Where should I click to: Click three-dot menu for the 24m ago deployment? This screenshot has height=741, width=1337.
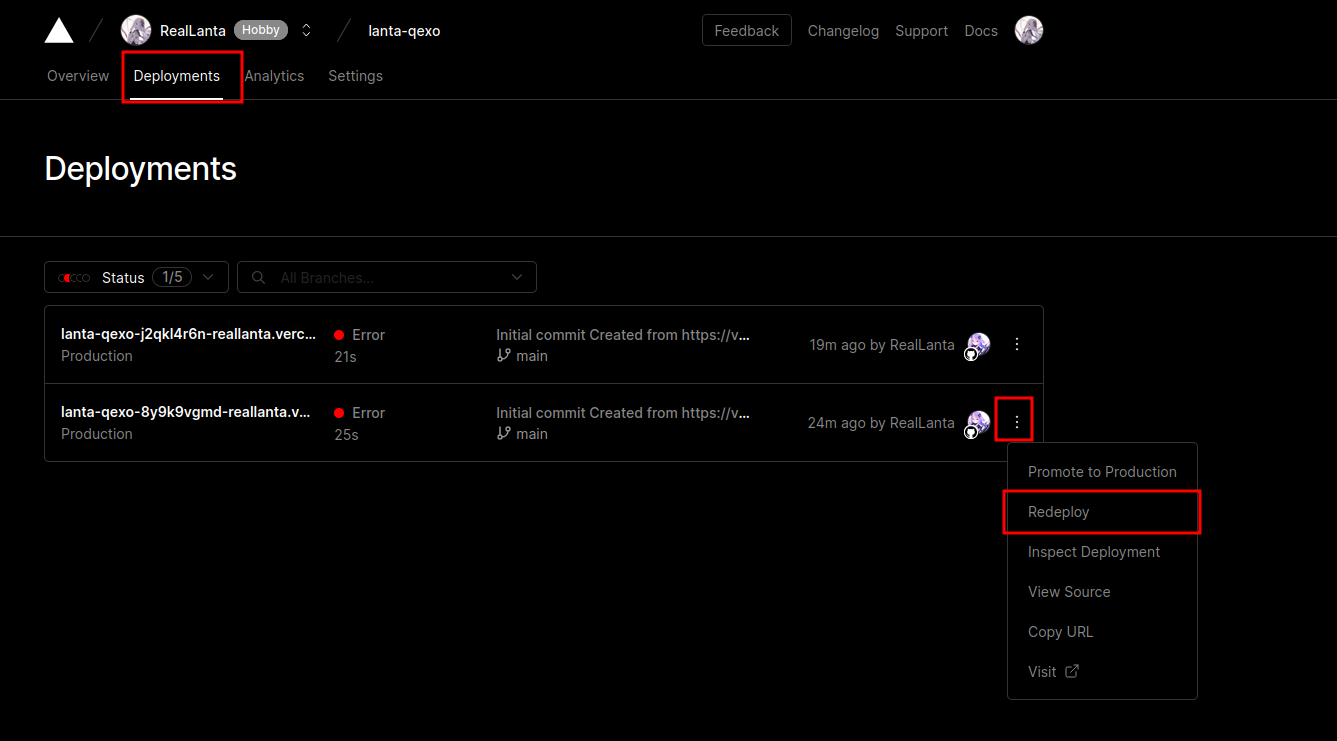[1017, 422]
